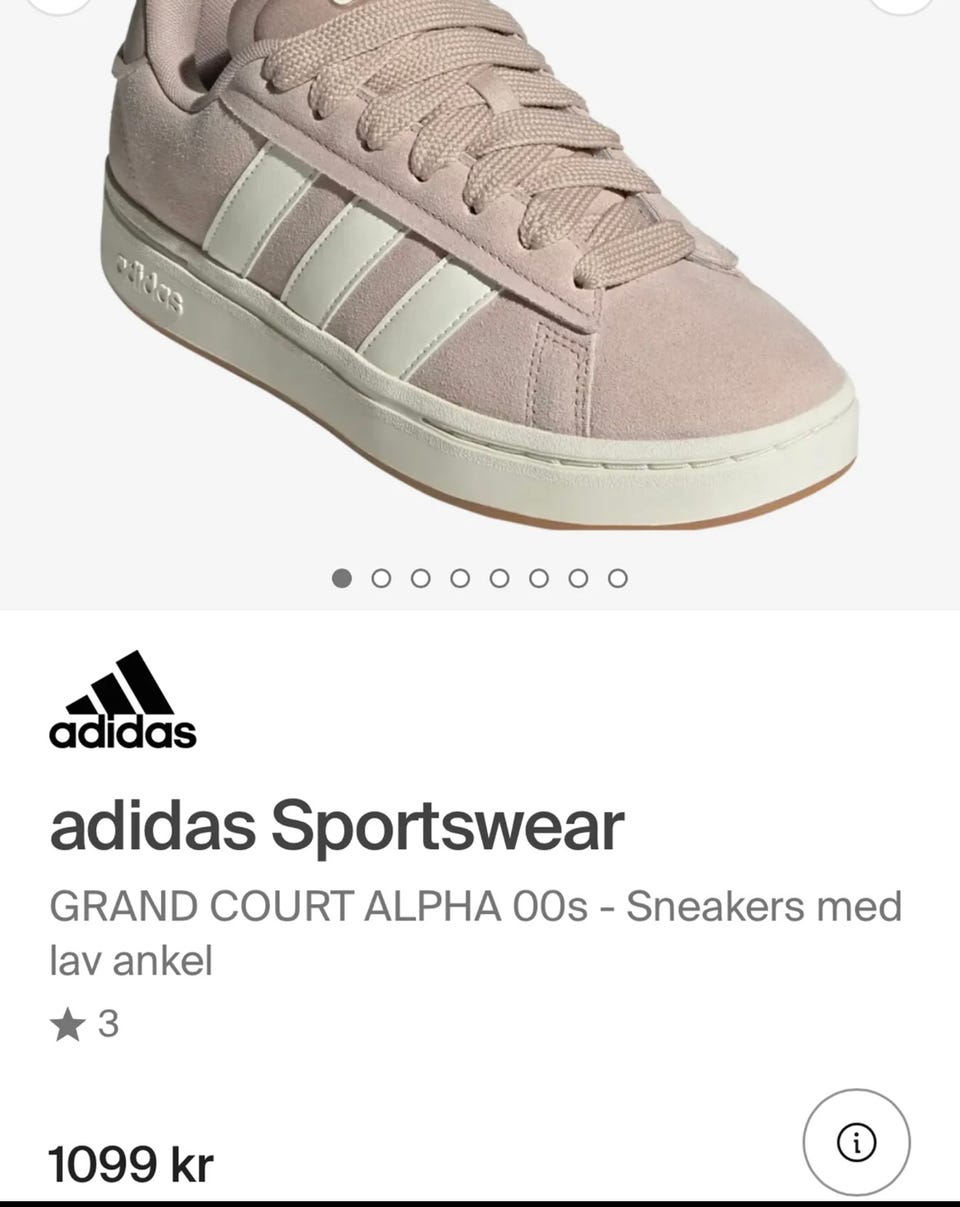
Task: Show the sixth carousel image via its dot
Action: pyautogui.click(x=539, y=578)
